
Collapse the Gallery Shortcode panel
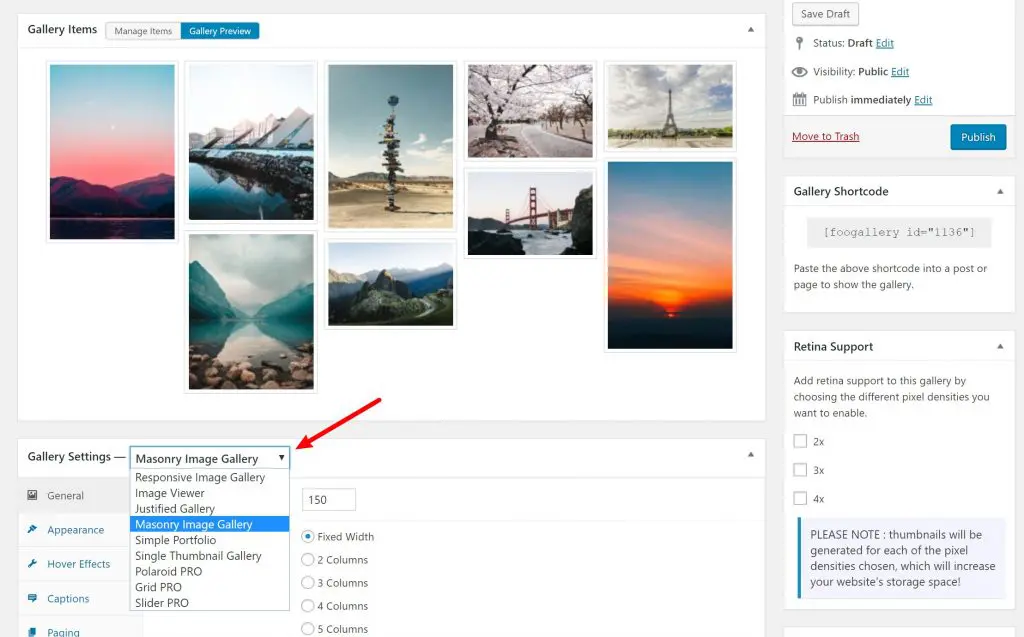tap(1000, 191)
